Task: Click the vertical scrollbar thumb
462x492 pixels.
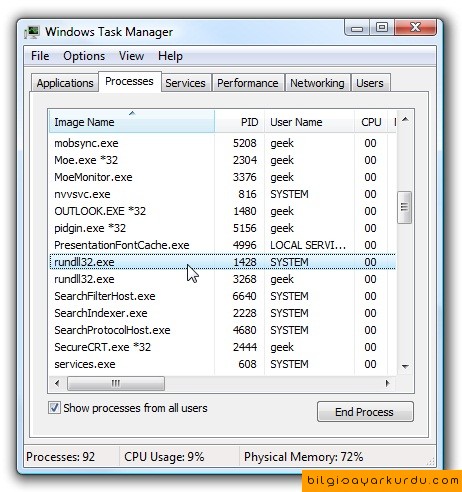Action: (405, 207)
